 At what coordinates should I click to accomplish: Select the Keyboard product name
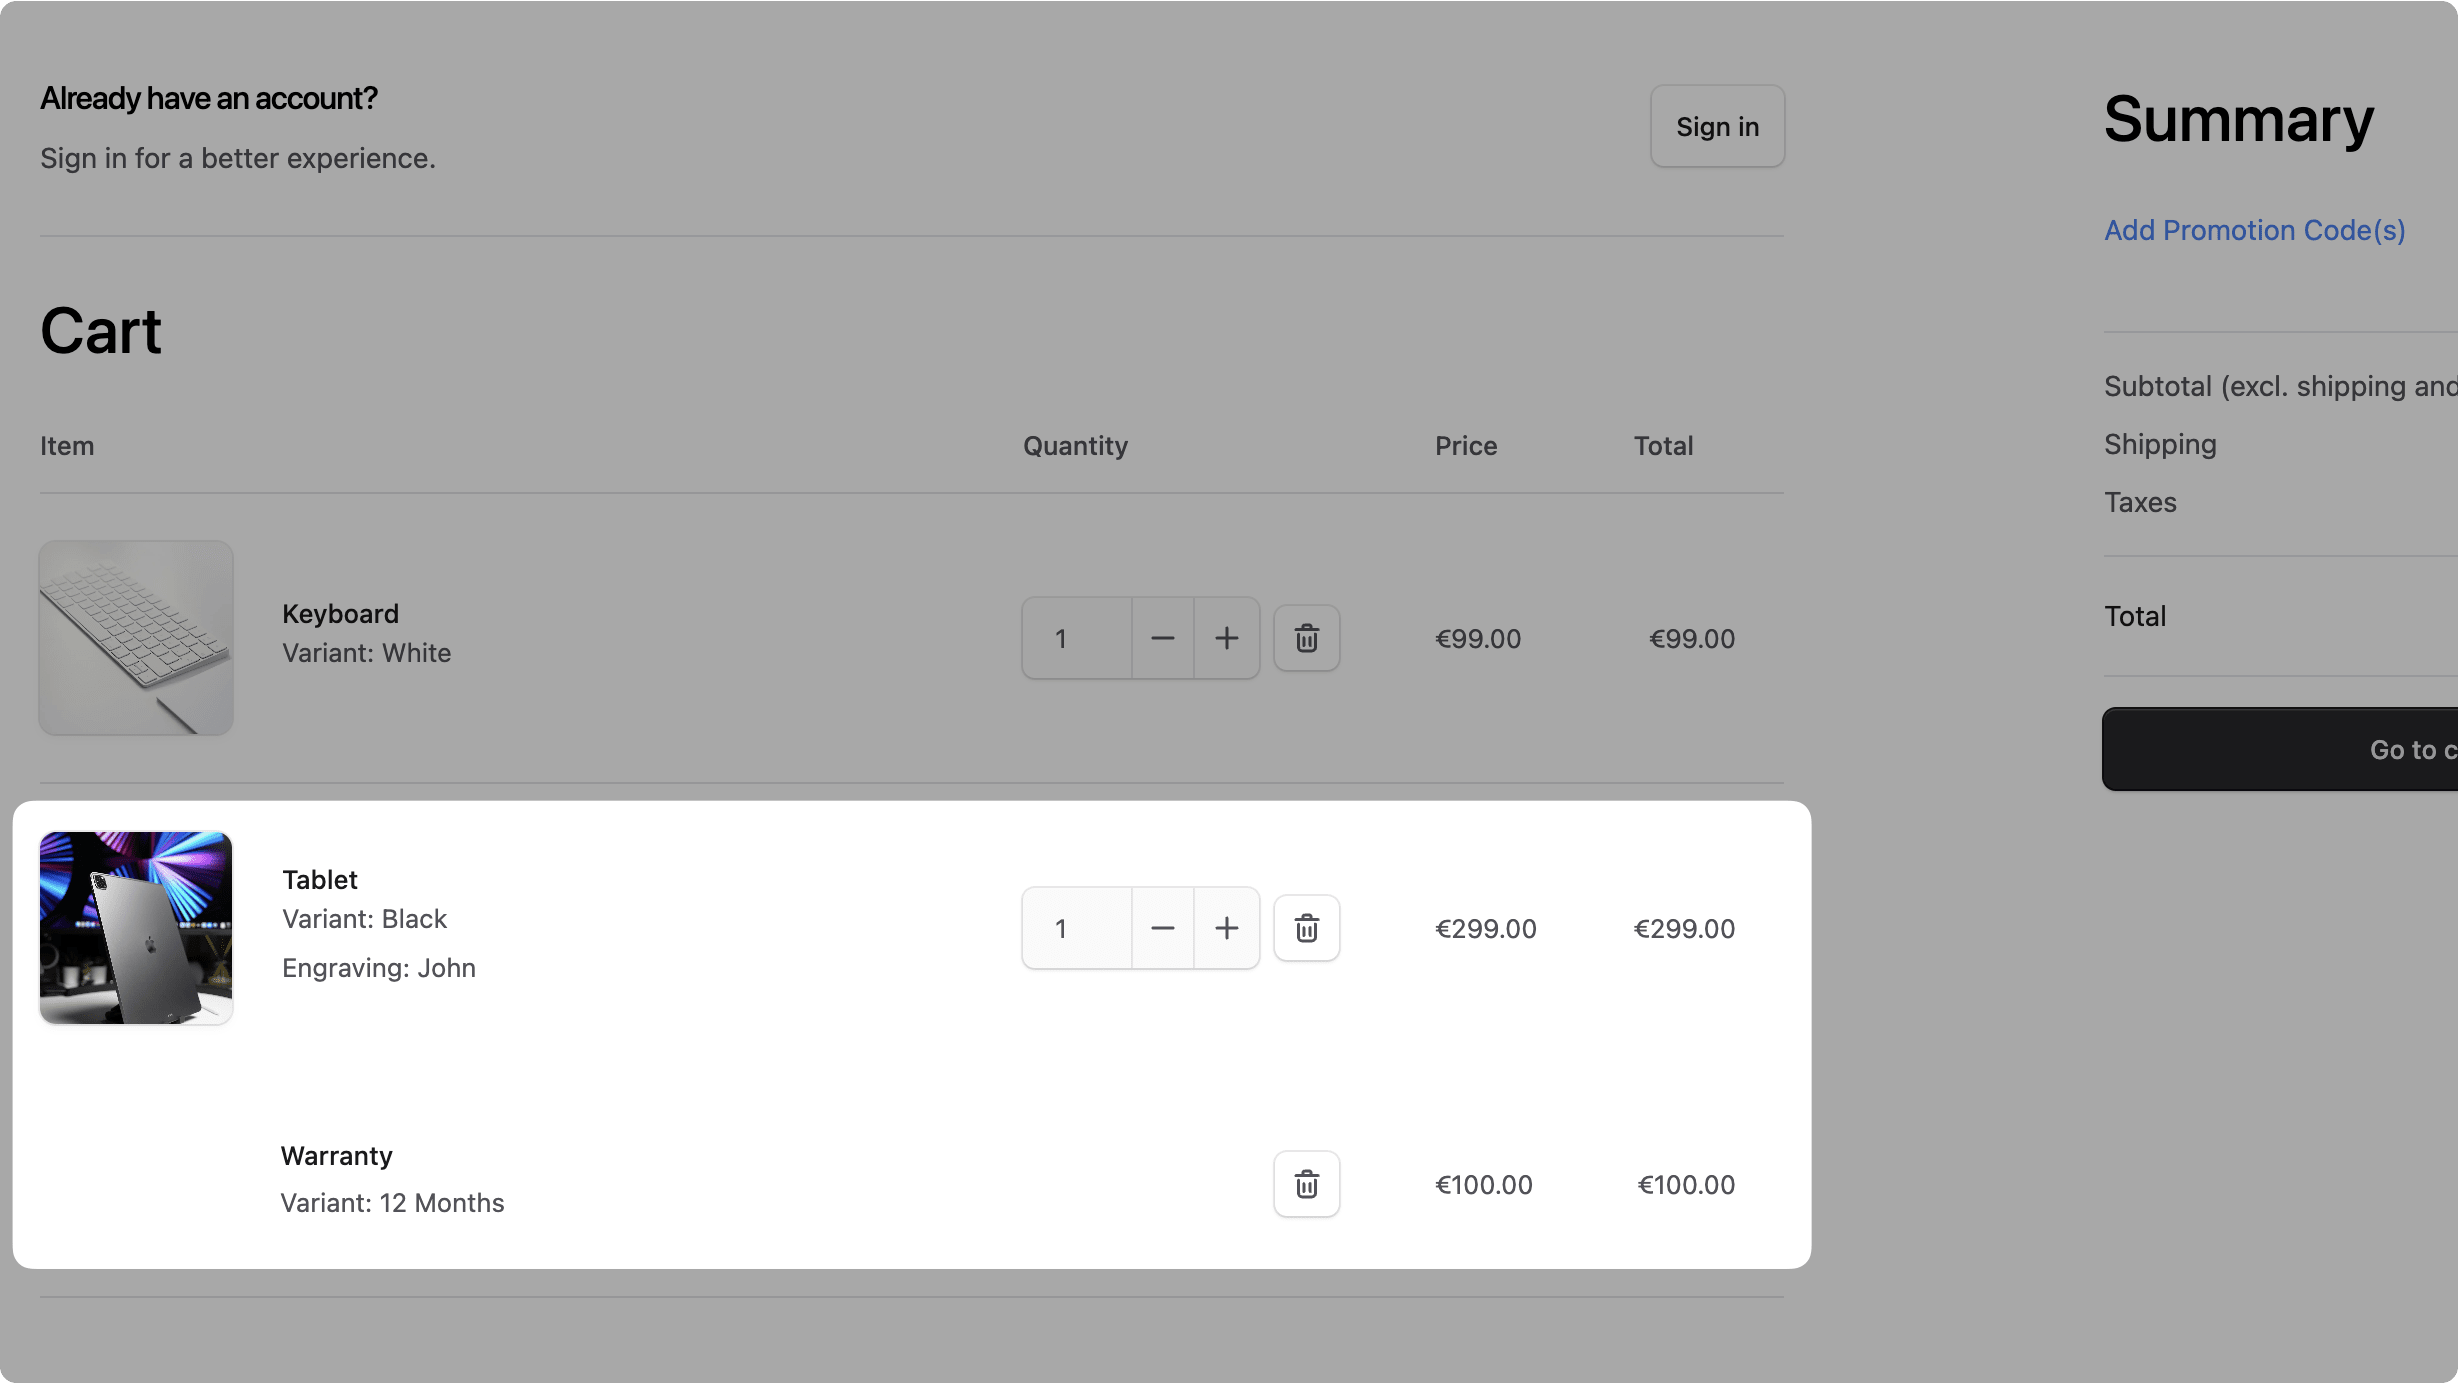point(340,613)
